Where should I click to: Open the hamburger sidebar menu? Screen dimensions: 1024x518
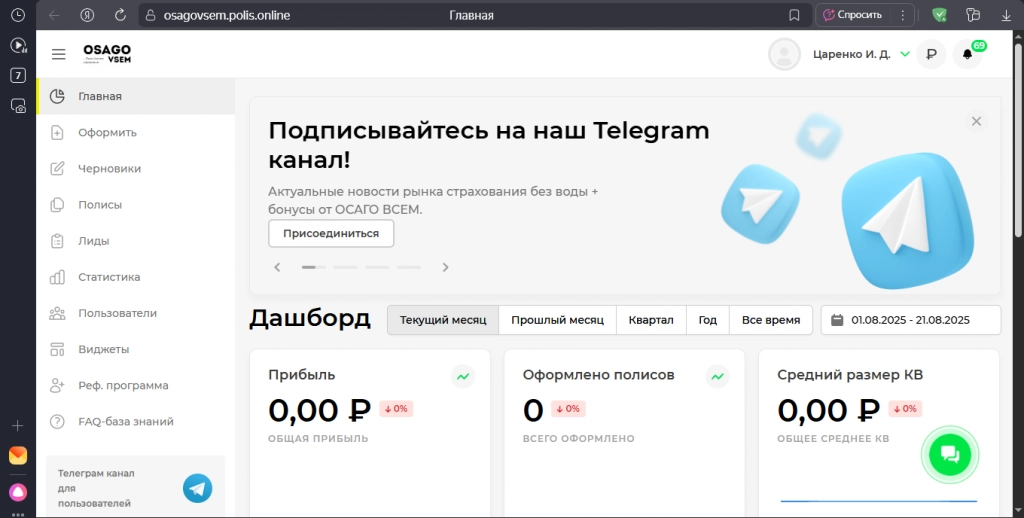59,54
